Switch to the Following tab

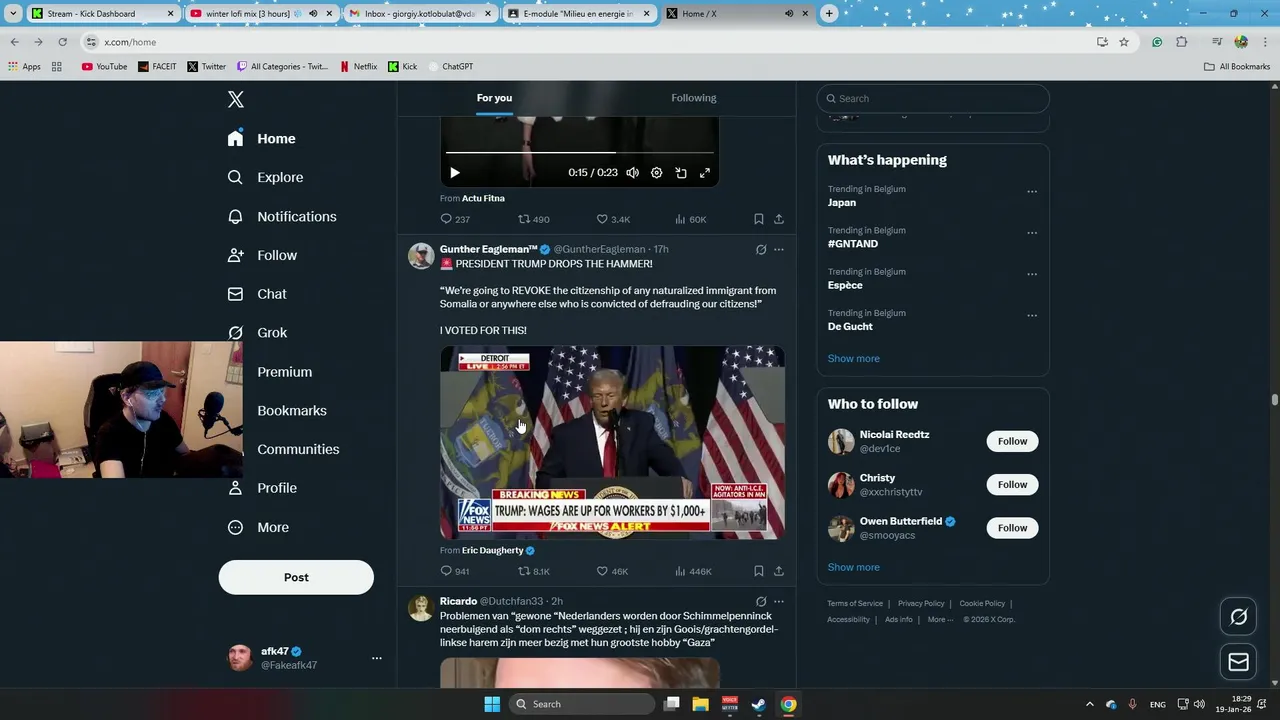coord(693,98)
